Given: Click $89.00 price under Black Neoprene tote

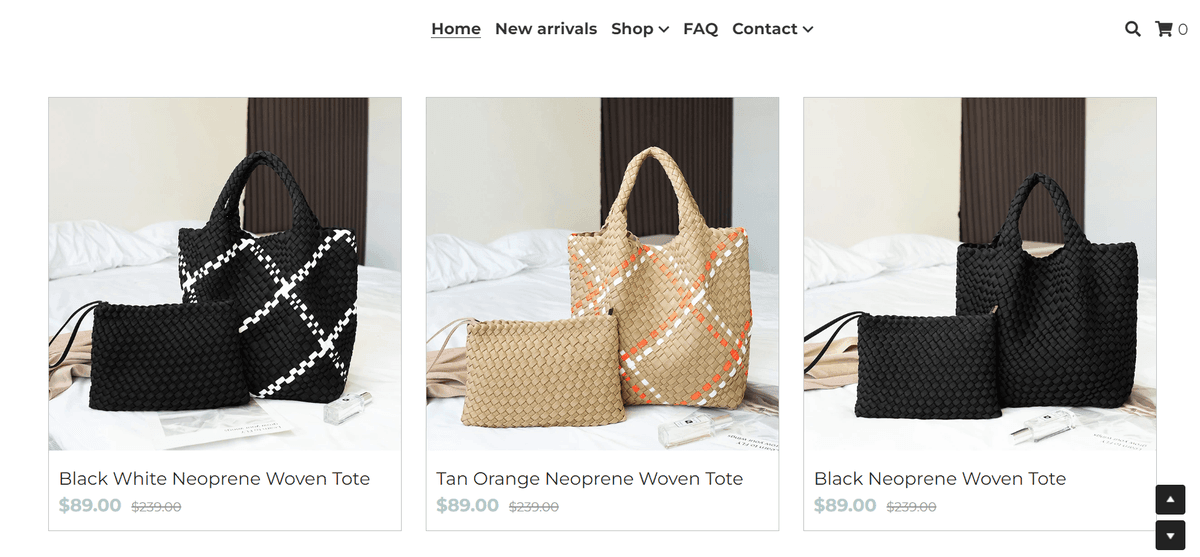Looking at the screenshot, I should click(x=845, y=506).
